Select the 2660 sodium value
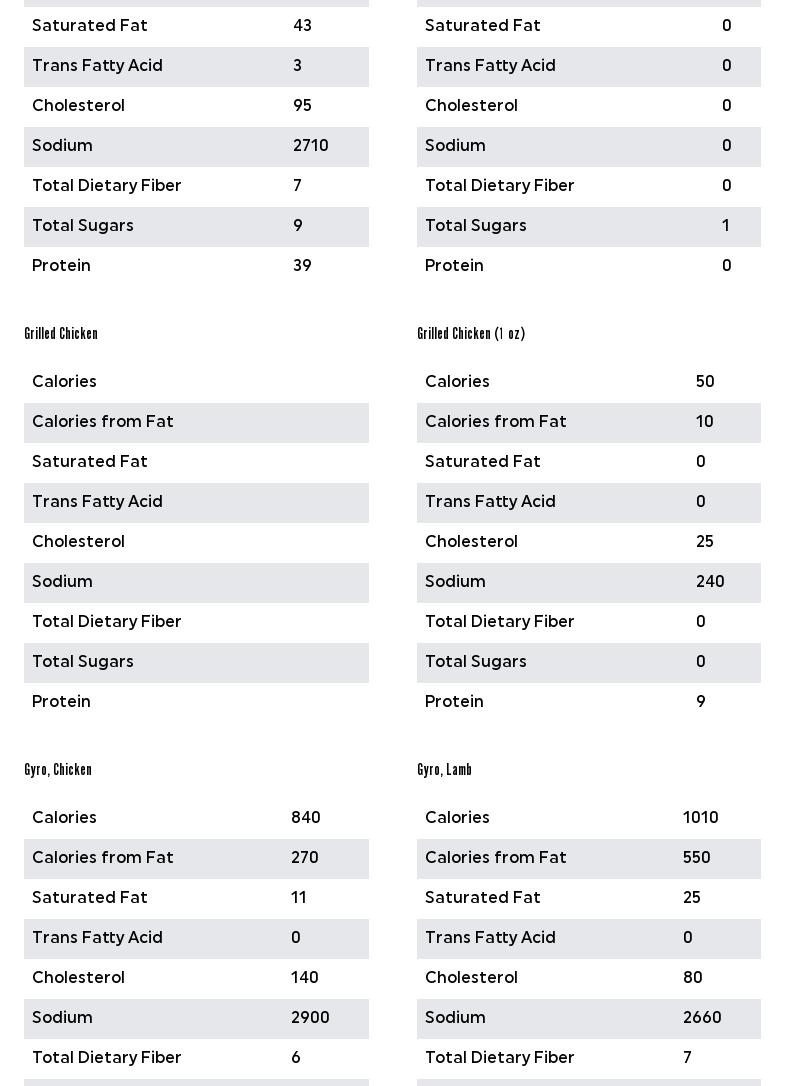Screen dimensions: 785x1086 coord(702,1018)
